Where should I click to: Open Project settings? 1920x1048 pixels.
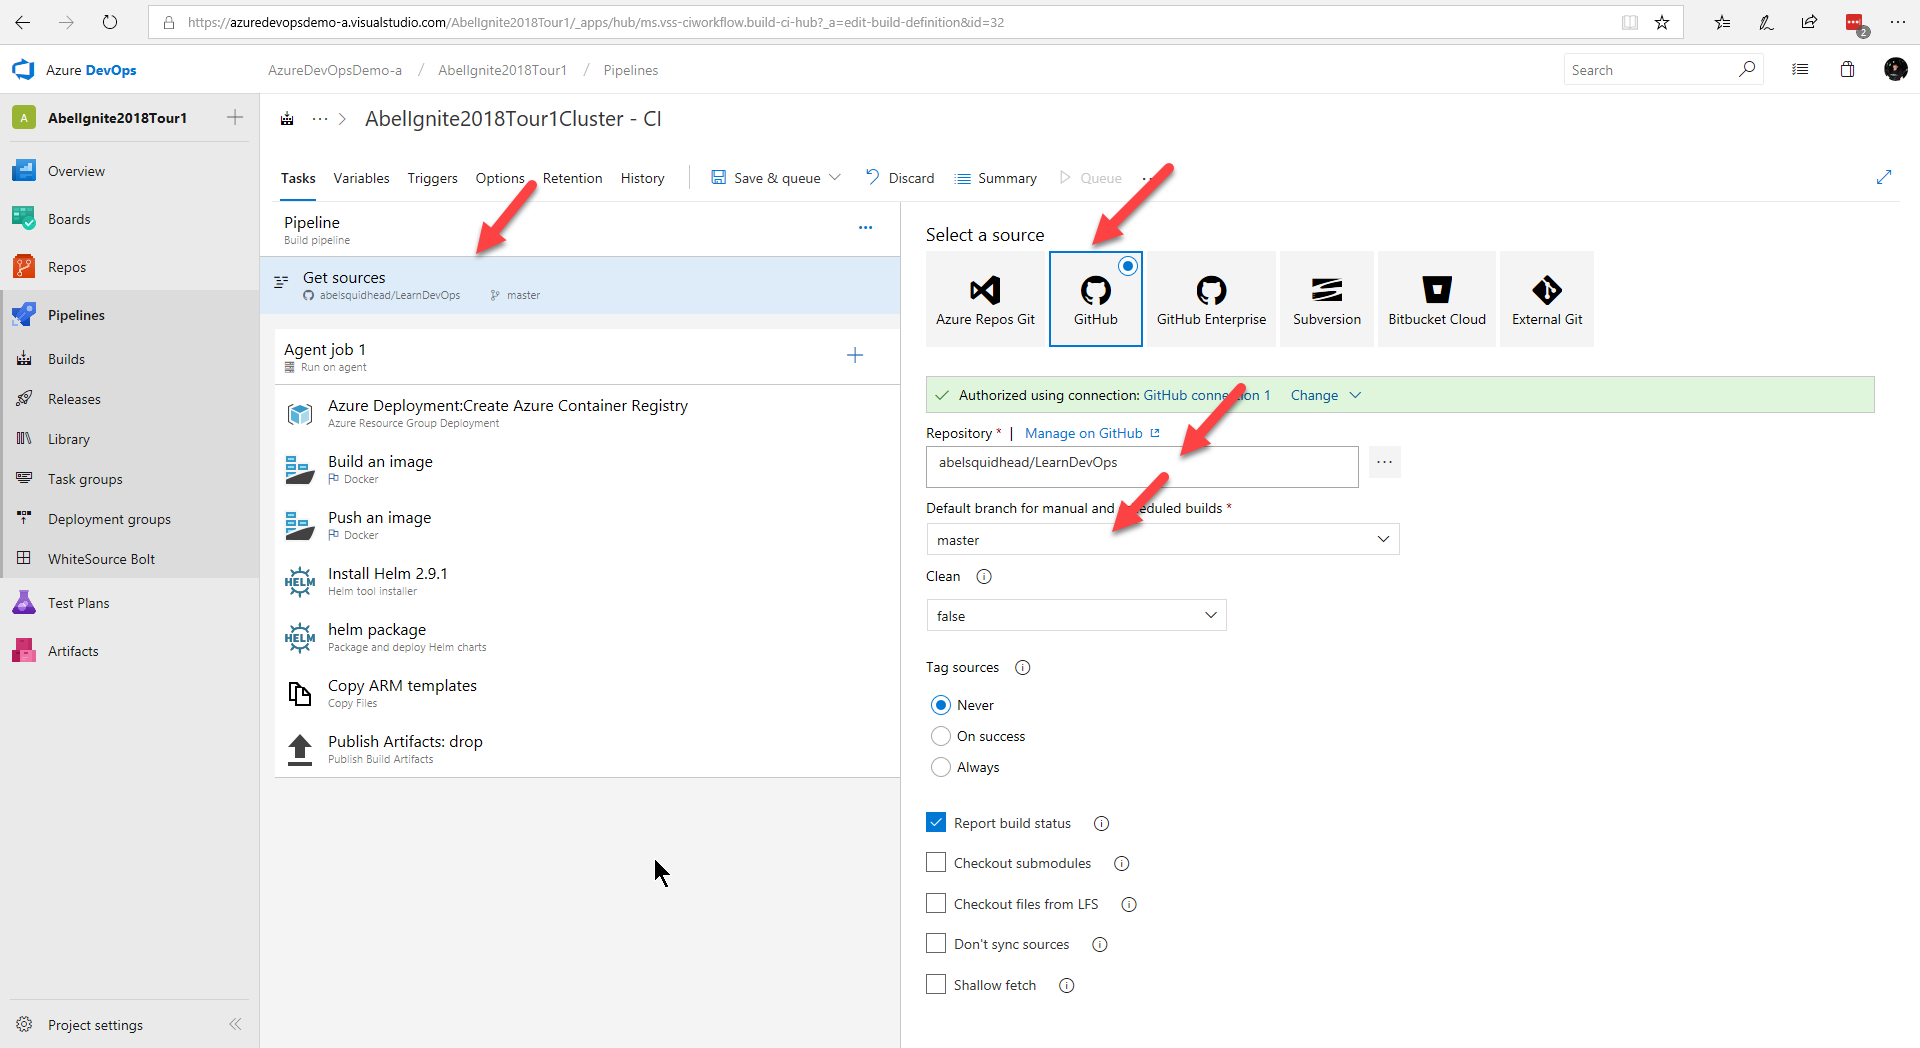(95, 1025)
